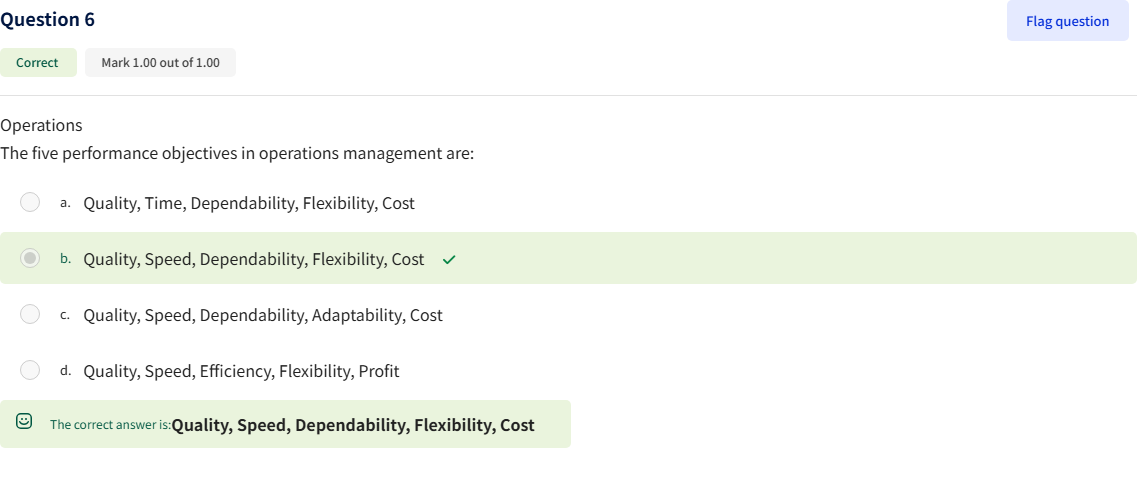Click answer text with Adaptability and Cost
Viewport: 1137px width, 478px height.
[262, 315]
